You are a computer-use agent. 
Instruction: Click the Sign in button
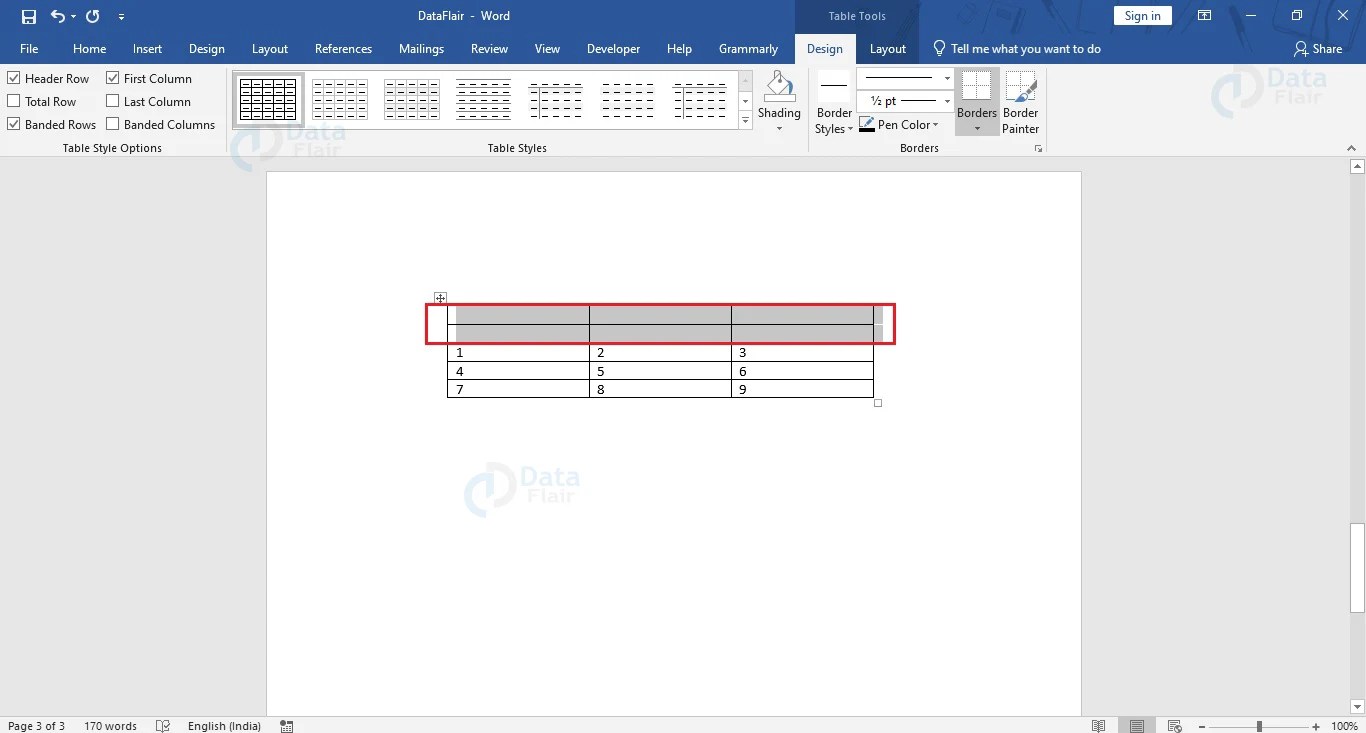click(x=1142, y=15)
